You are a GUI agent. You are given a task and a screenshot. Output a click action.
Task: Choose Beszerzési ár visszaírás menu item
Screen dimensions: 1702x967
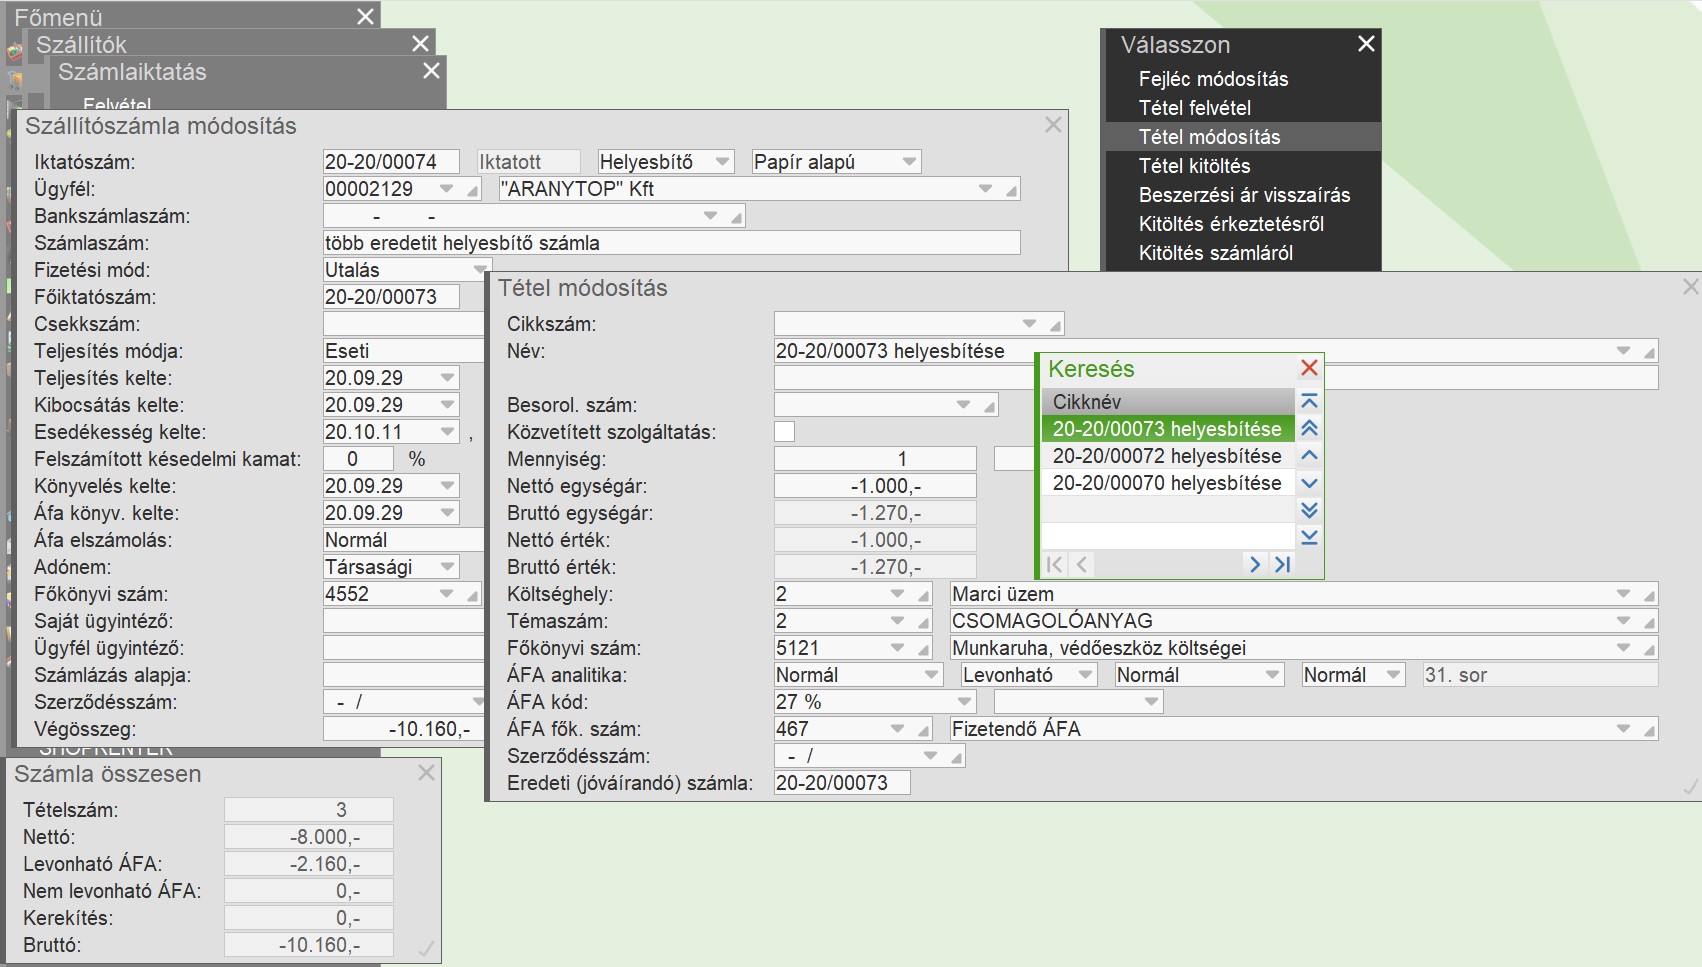pyautogui.click(x=1244, y=195)
